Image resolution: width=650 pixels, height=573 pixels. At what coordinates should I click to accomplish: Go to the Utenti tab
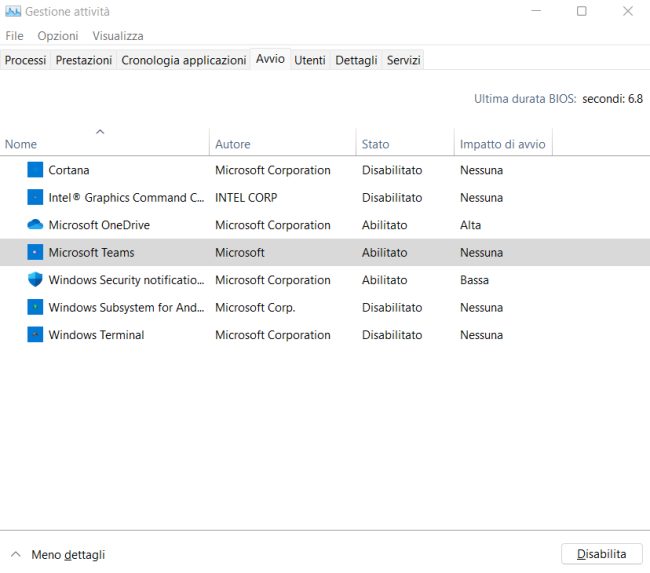click(x=310, y=61)
